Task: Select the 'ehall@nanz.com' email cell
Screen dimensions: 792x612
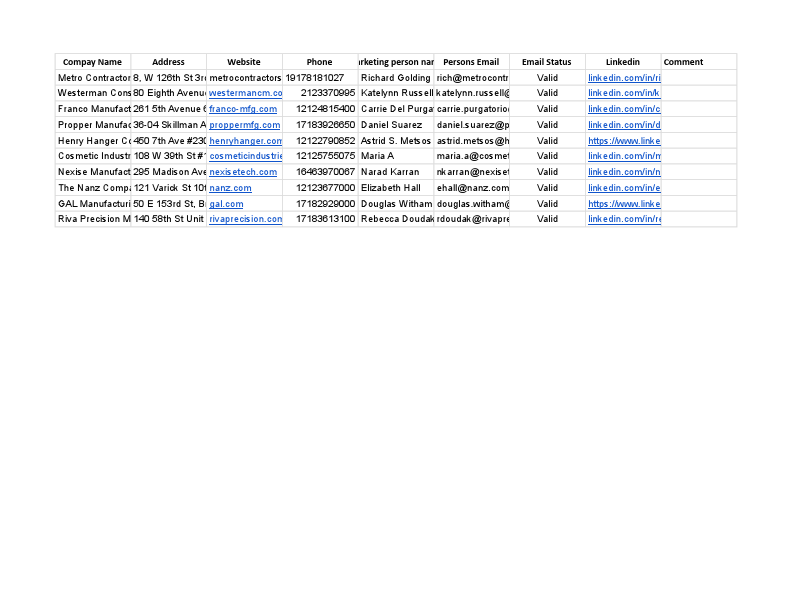Action: [472, 188]
